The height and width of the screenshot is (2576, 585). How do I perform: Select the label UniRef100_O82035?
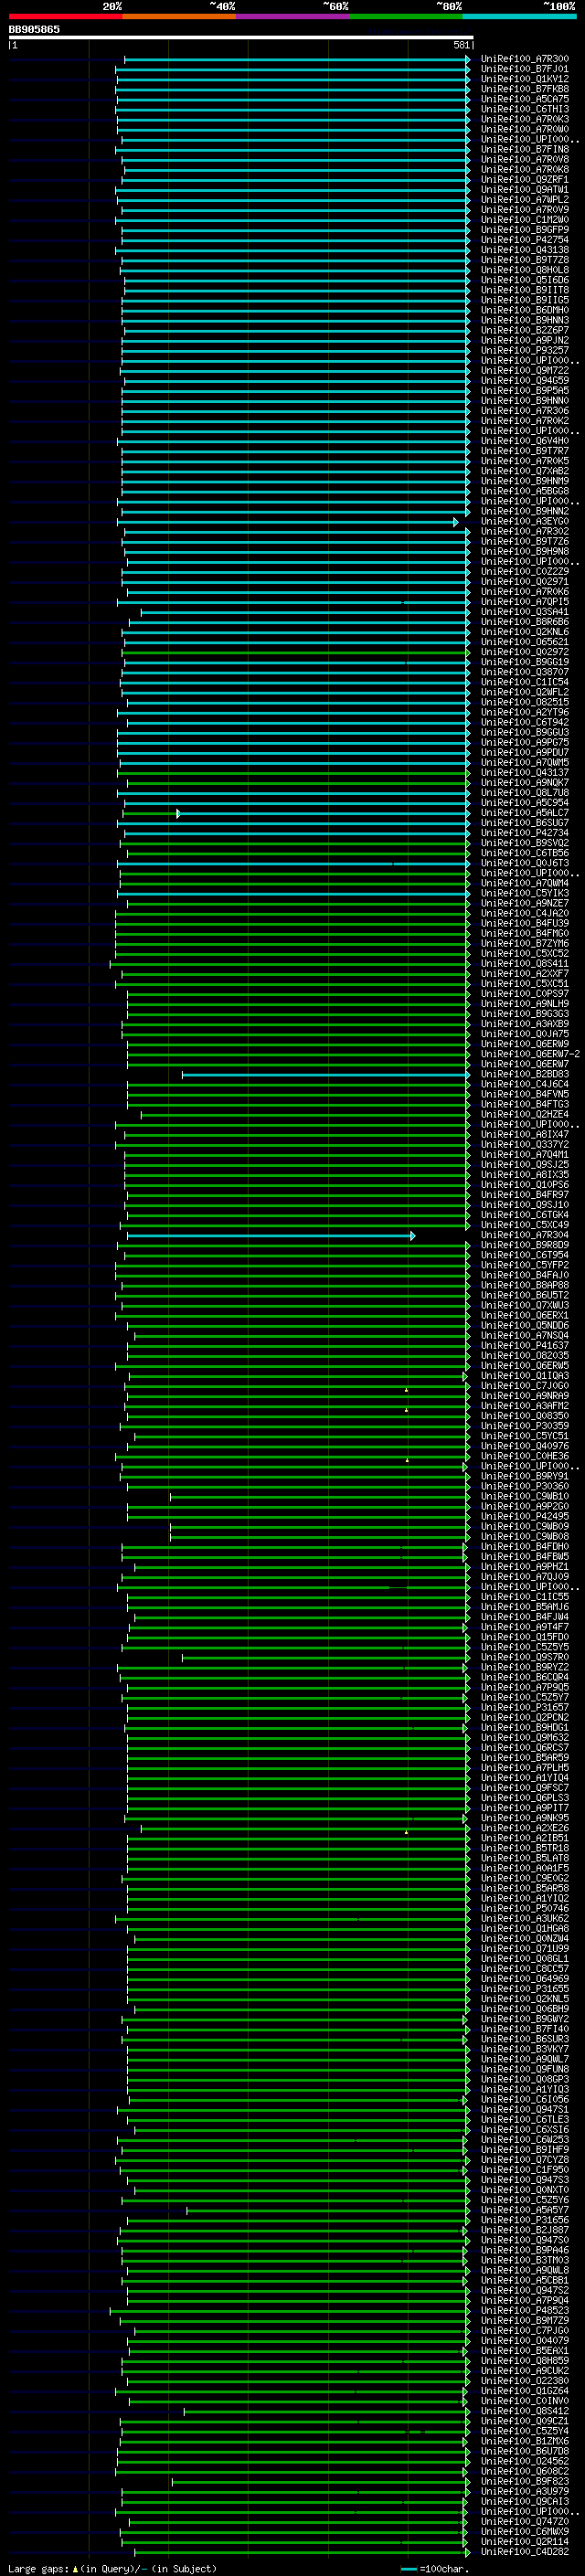(x=524, y=1355)
